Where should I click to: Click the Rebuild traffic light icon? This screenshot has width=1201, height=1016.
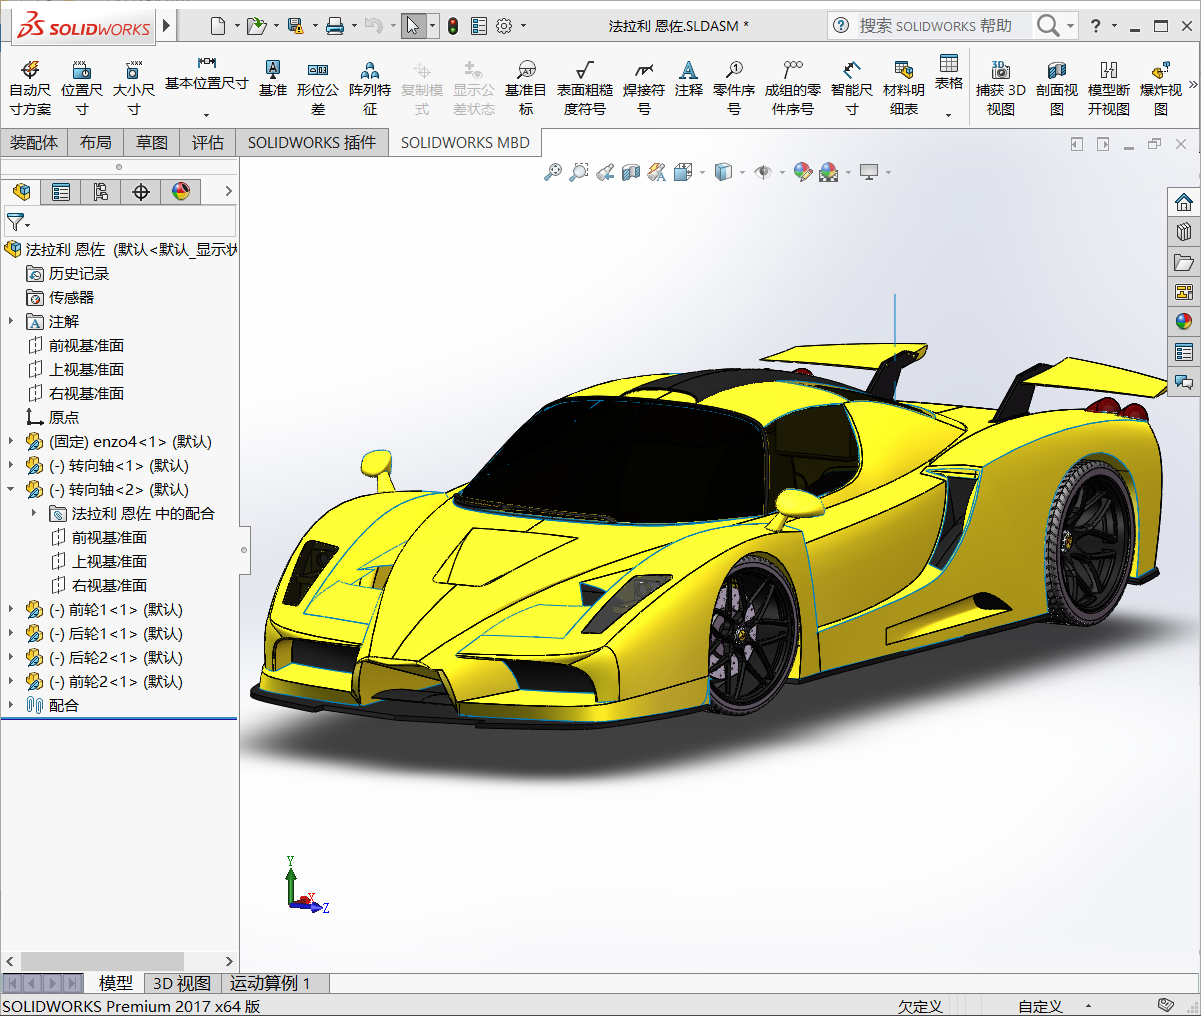[453, 26]
